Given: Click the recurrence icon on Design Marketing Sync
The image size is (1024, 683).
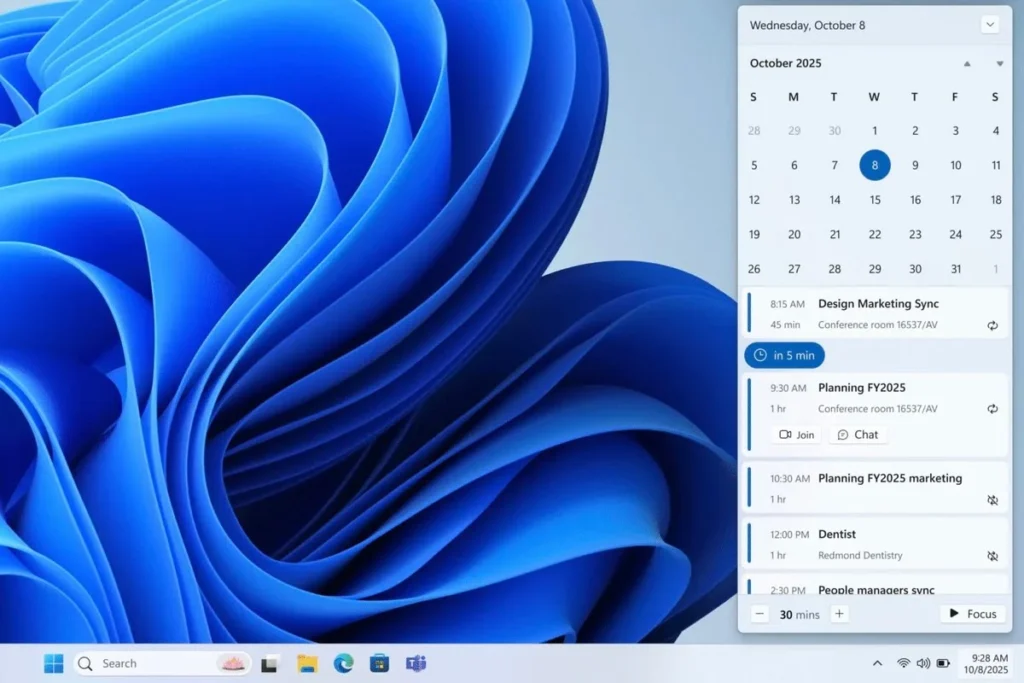Looking at the screenshot, I should pos(992,325).
